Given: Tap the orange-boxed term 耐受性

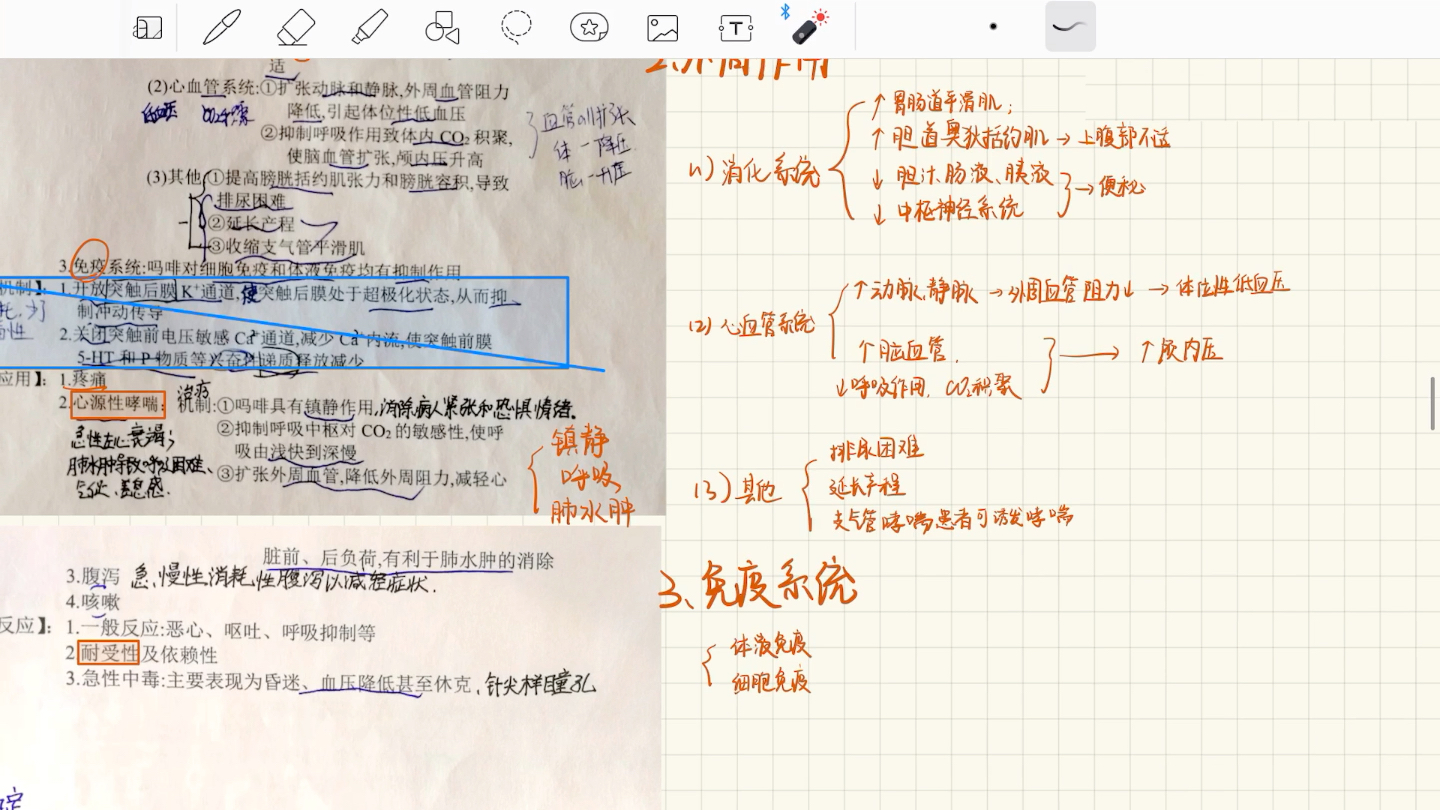Looking at the screenshot, I should point(108,654).
